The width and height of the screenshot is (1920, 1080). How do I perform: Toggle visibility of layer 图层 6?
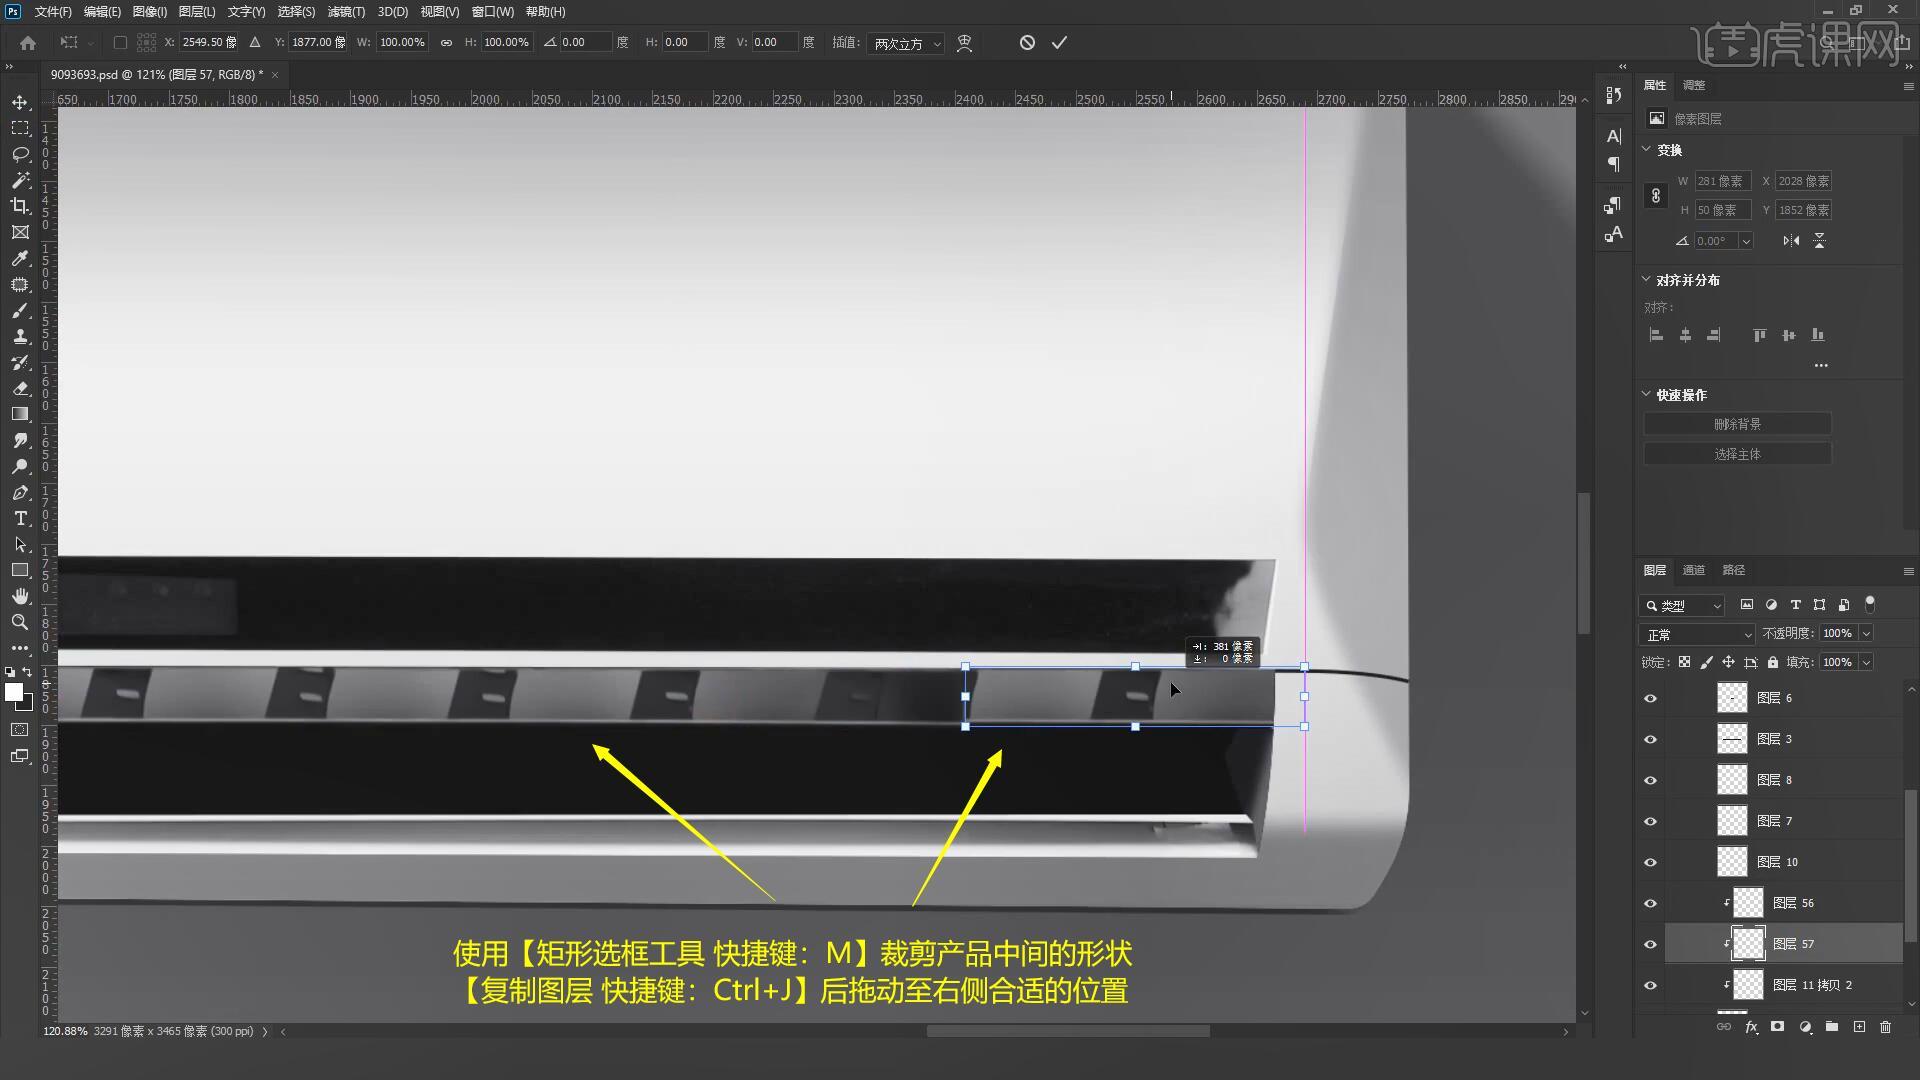(1650, 698)
